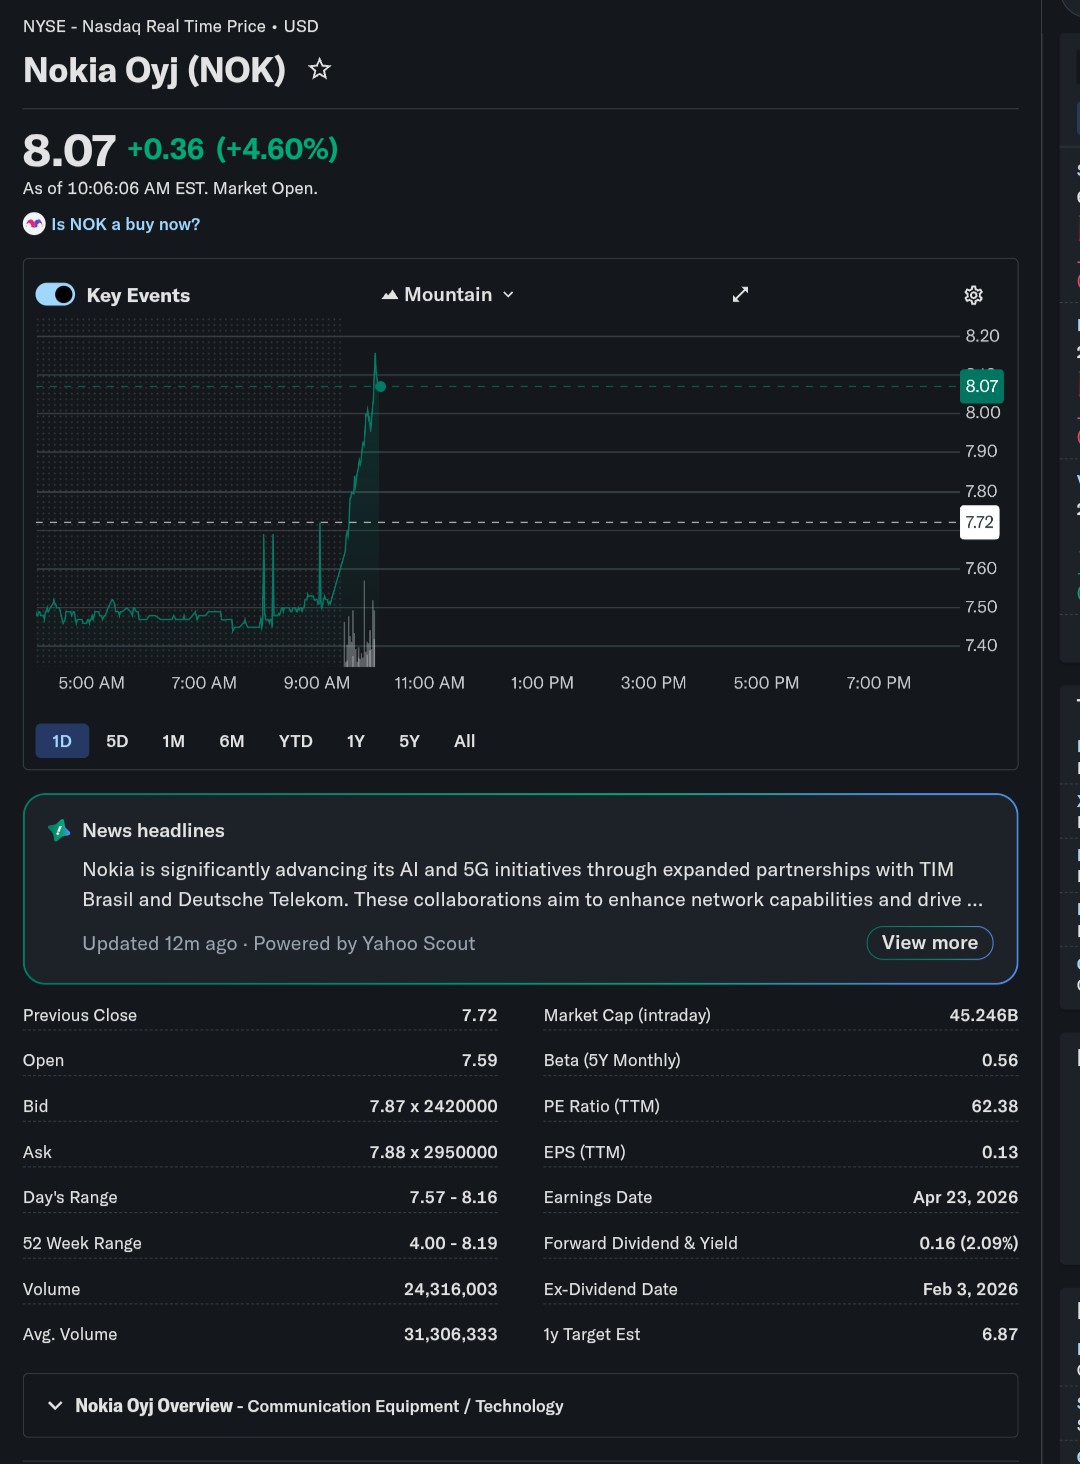Screen dimensions: 1080x1464
Task: Select the 5Y chart range
Action: click(409, 741)
